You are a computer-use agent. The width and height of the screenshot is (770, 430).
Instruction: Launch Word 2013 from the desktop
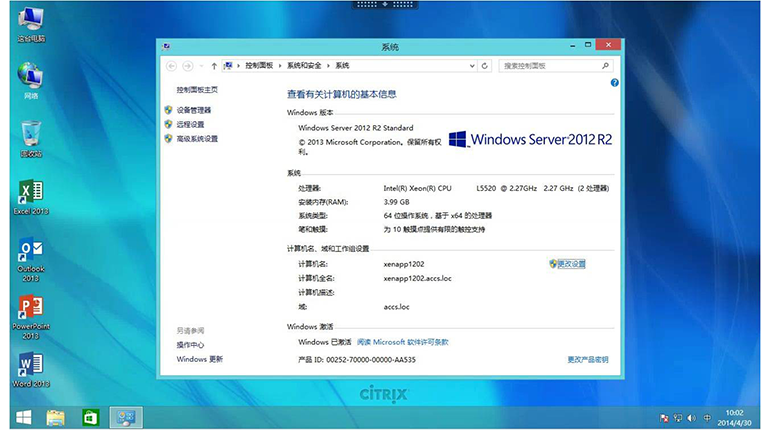(x=31, y=370)
